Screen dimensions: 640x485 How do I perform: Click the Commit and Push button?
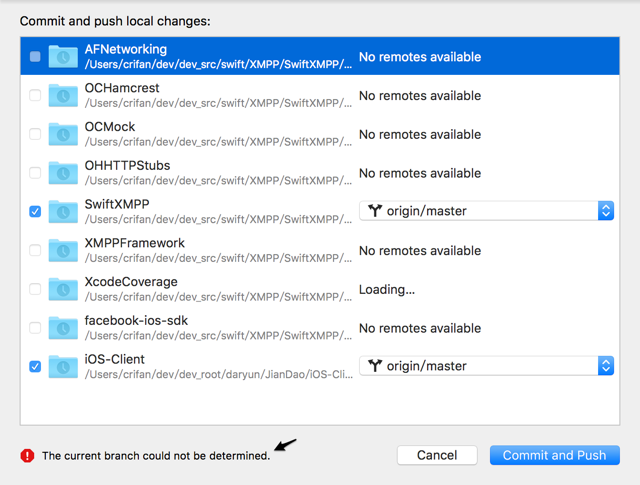tap(554, 455)
